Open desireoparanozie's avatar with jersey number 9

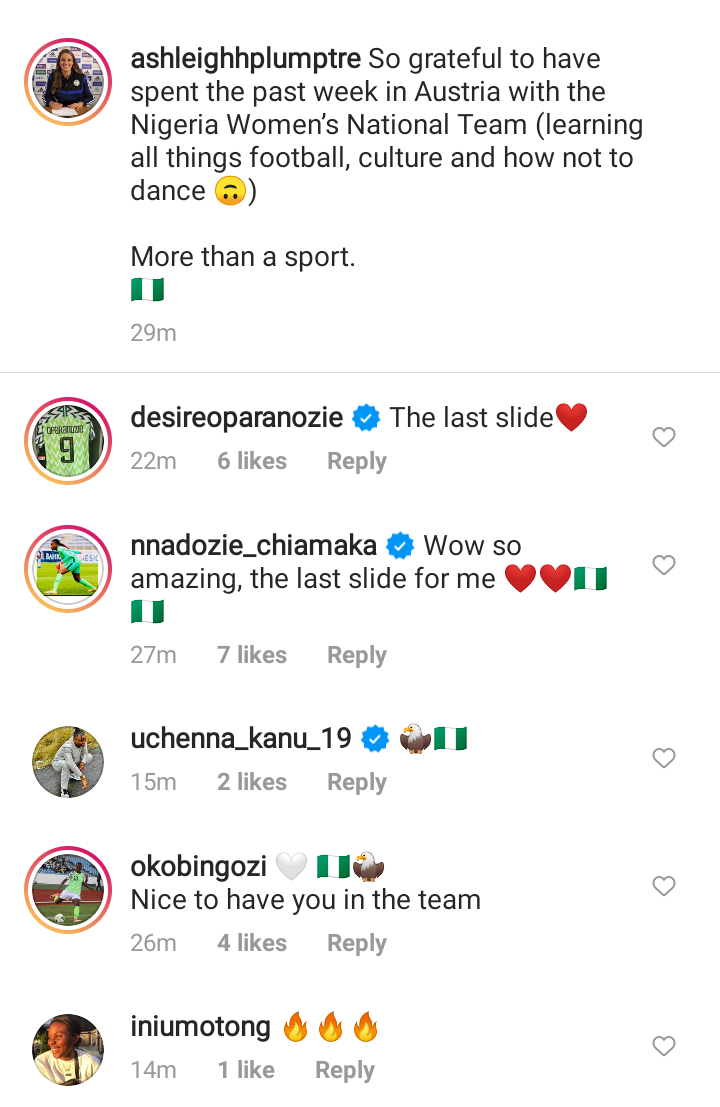pos(68,441)
